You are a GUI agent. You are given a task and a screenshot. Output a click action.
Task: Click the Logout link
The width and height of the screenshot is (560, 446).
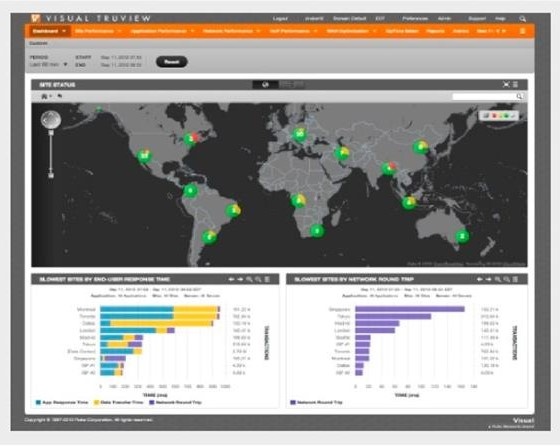[280, 19]
